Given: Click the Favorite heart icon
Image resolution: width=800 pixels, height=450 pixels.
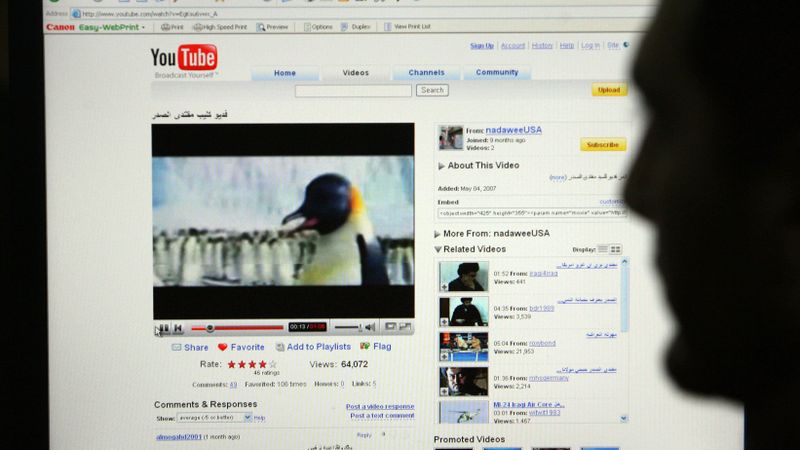Looking at the screenshot, I should pyautogui.click(x=222, y=347).
